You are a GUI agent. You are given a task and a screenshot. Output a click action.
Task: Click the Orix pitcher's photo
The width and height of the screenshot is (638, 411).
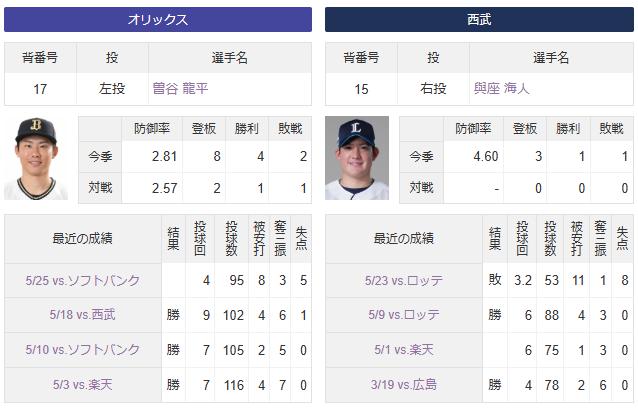point(36,158)
